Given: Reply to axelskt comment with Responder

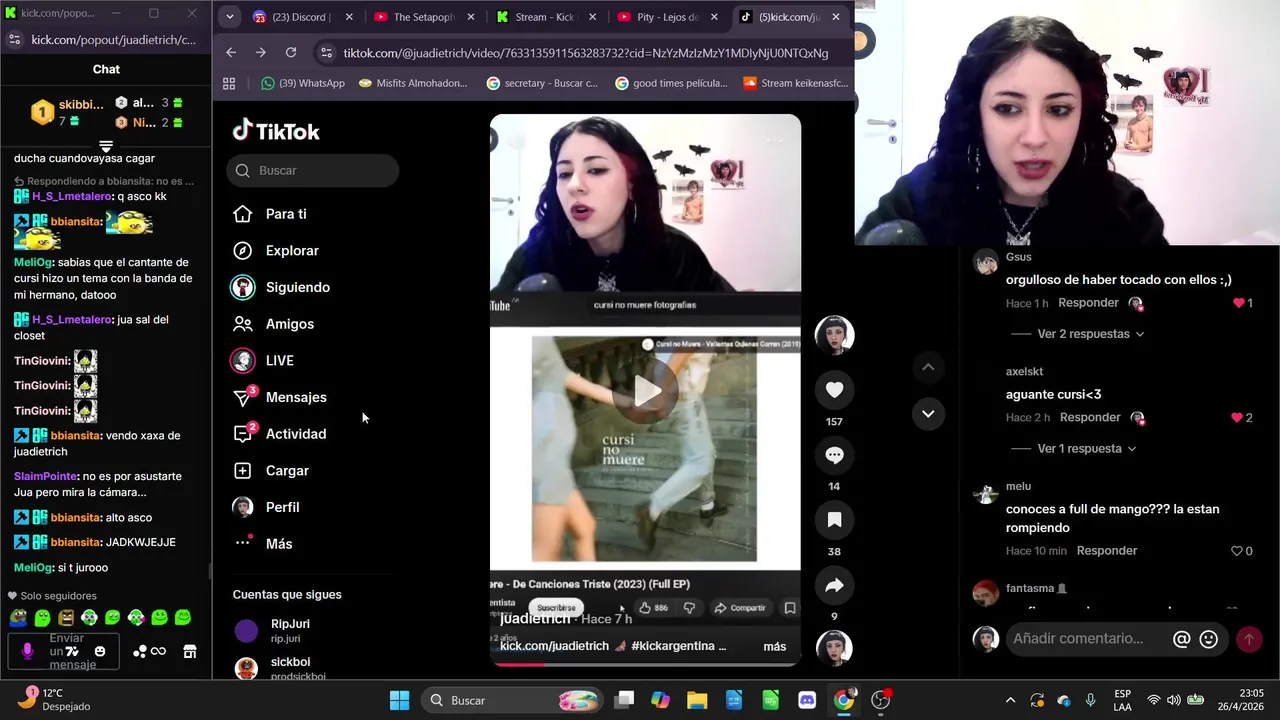Looking at the screenshot, I should pos(1090,418).
